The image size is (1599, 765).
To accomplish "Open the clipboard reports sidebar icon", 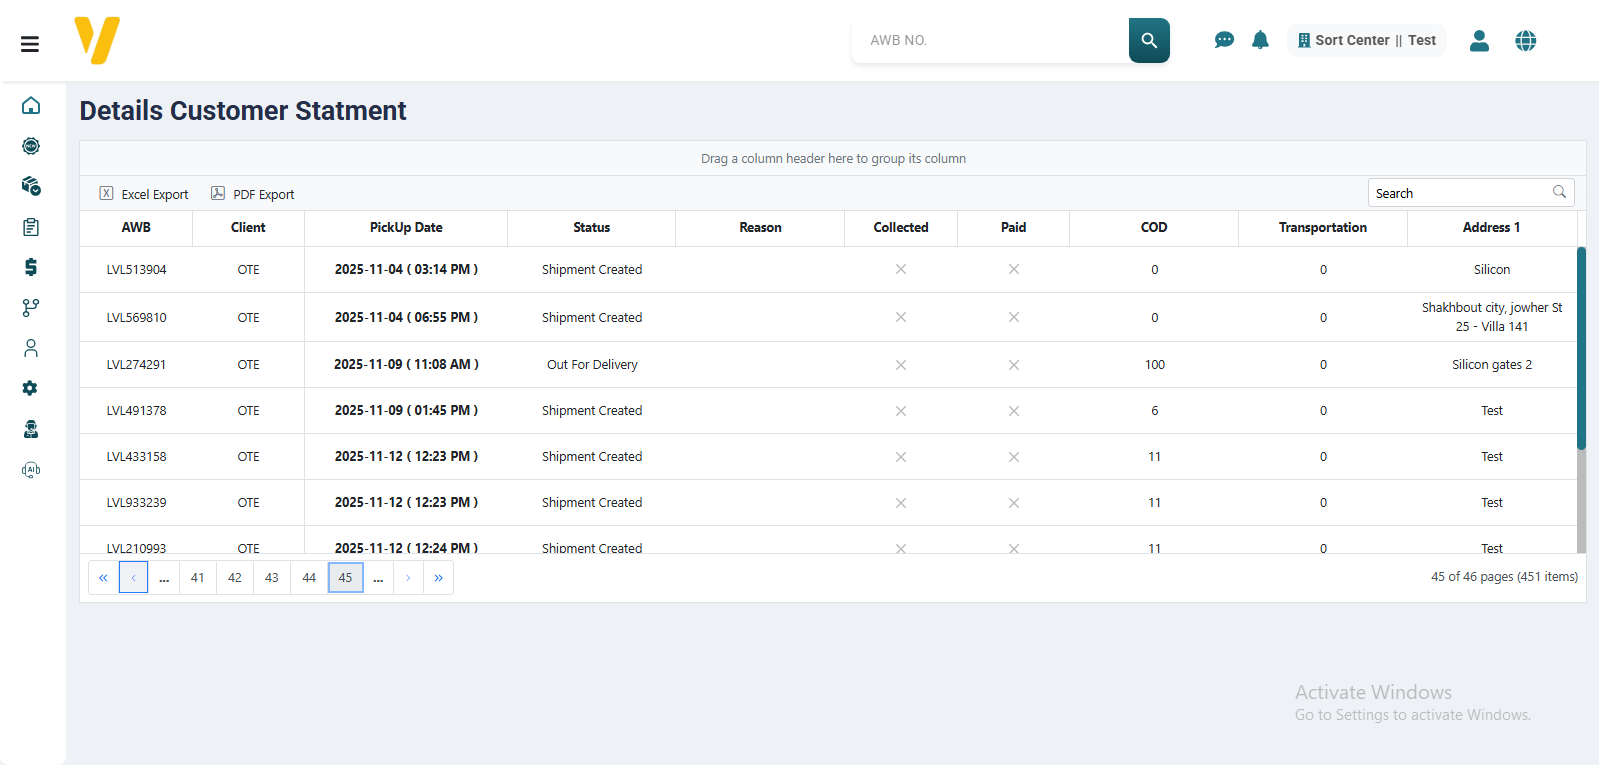I will point(31,227).
